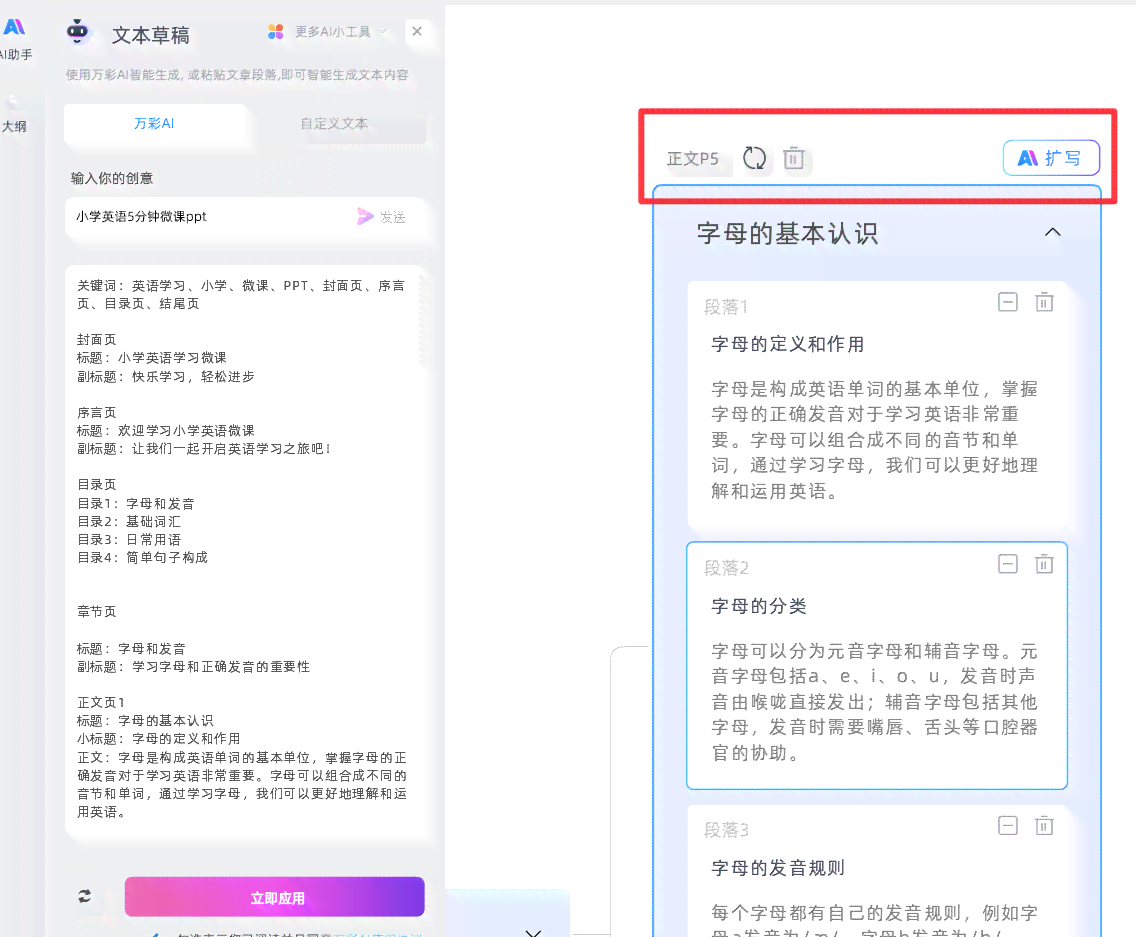Delete 正文P5 with the trash icon
This screenshot has height=937, width=1136.
pos(794,158)
